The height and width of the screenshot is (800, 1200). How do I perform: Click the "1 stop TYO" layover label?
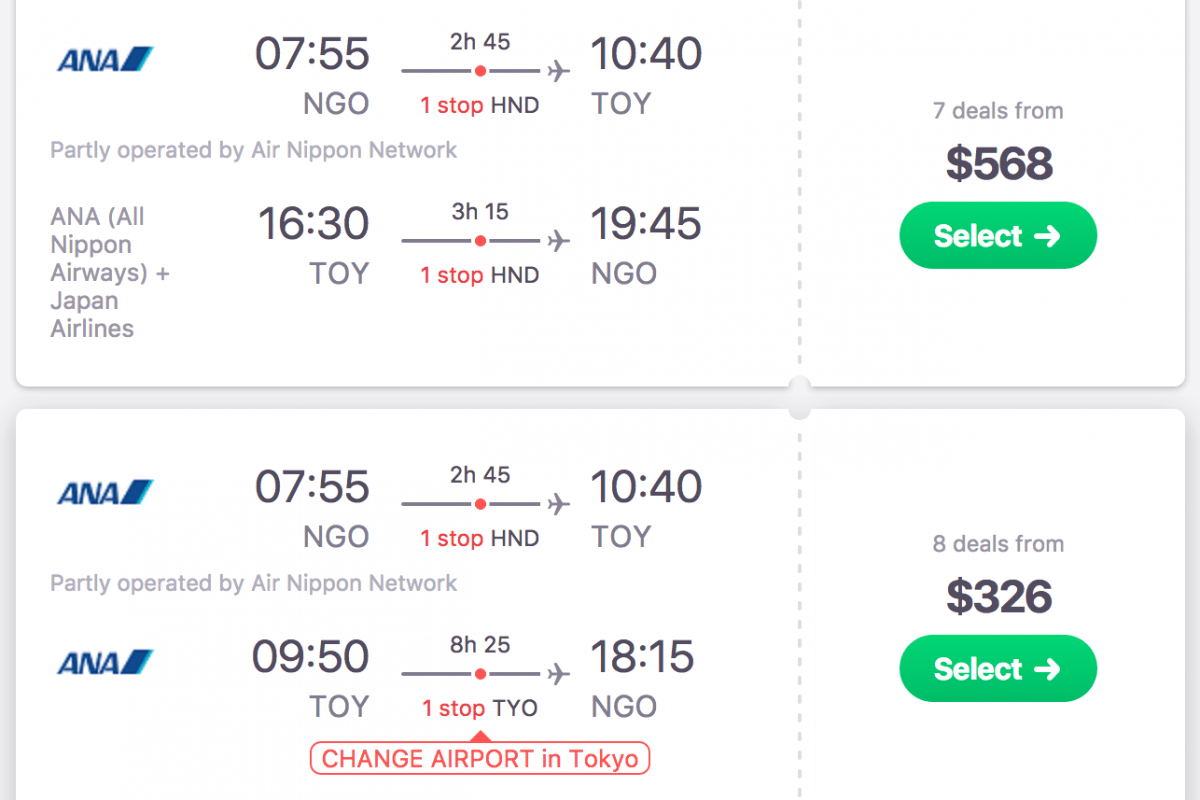(480, 709)
